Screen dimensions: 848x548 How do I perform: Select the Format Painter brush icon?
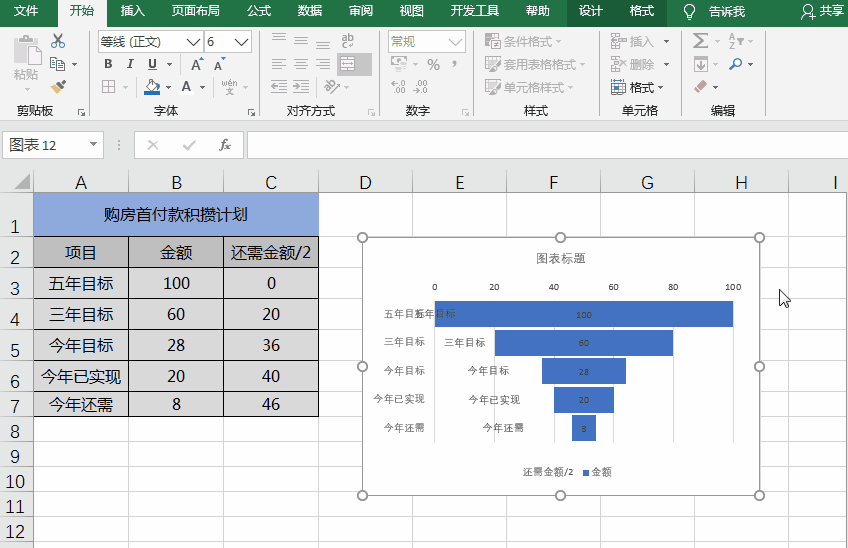(58, 87)
